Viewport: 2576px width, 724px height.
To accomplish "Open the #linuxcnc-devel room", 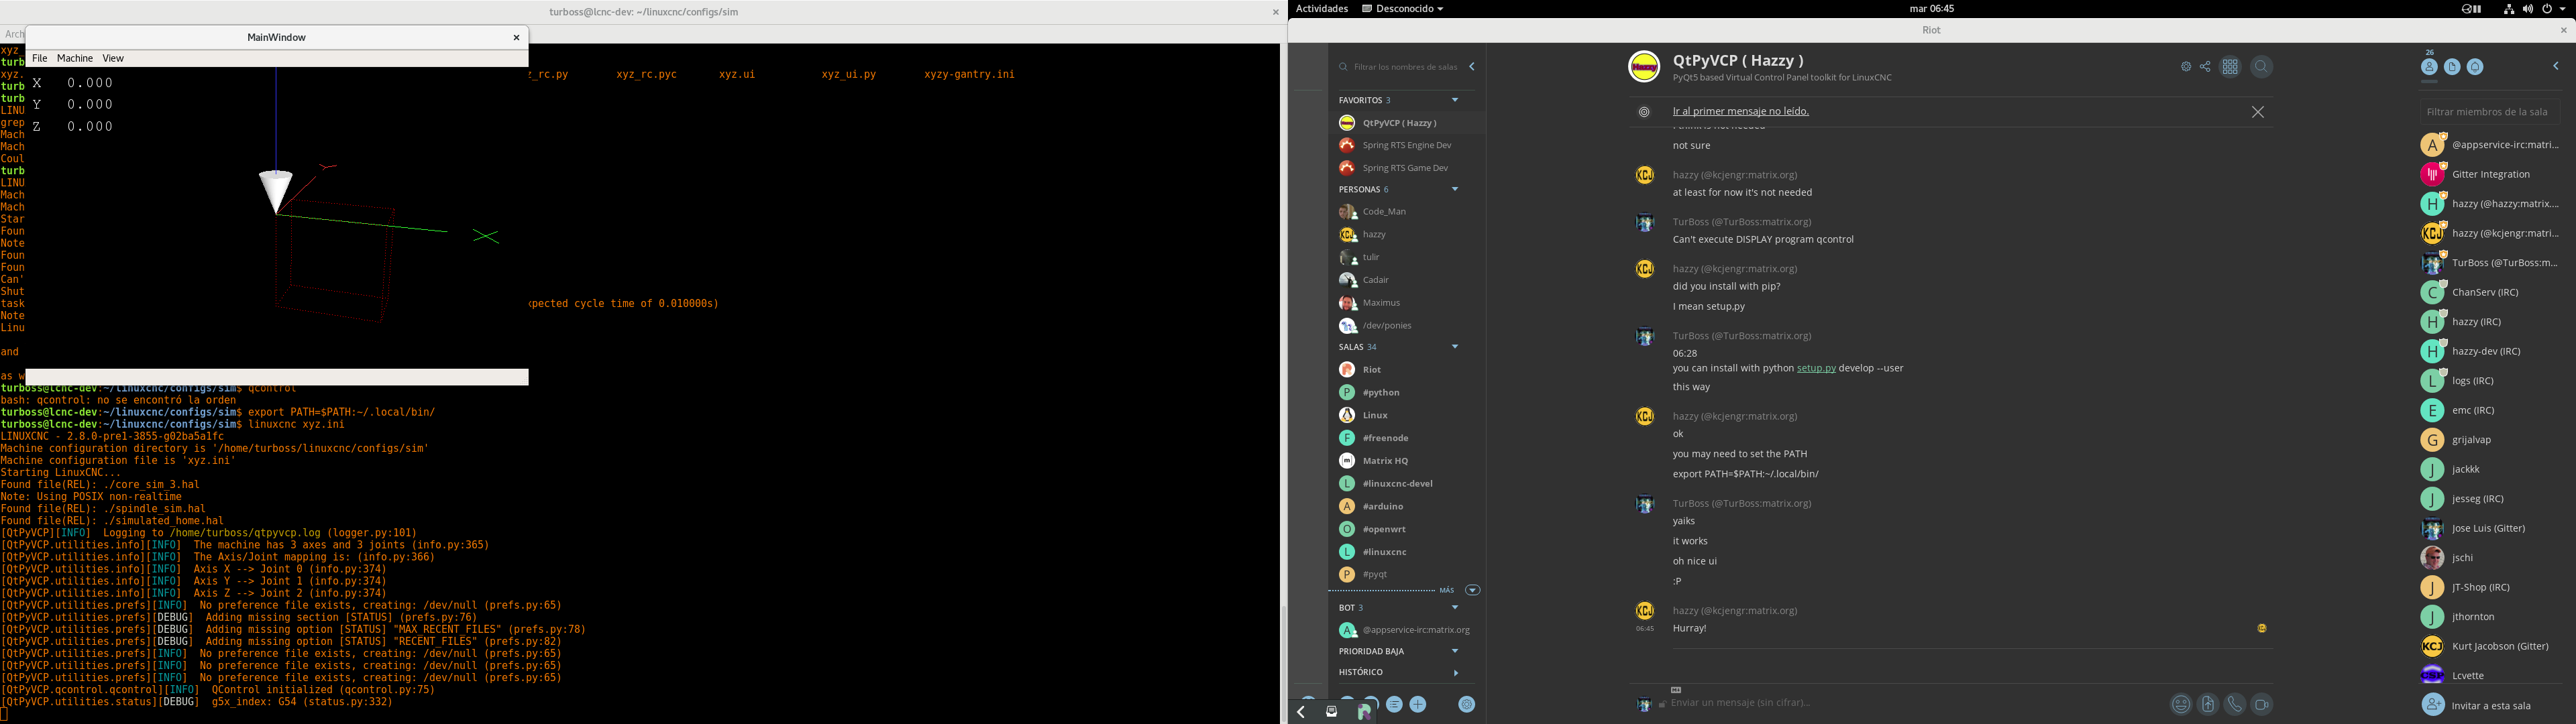I will (1407, 484).
